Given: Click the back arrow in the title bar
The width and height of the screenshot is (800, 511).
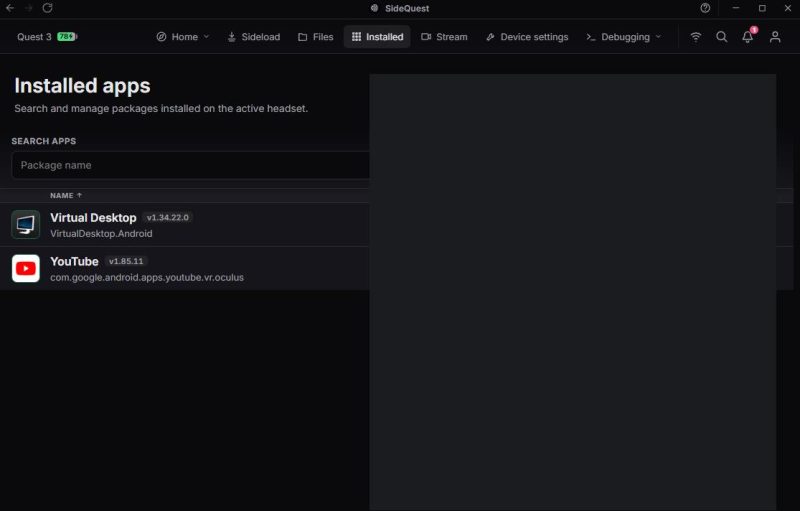Looking at the screenshot, I should coord(10,8).
